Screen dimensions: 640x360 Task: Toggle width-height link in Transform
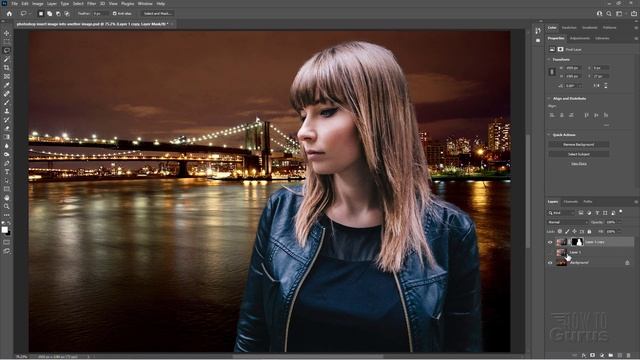(x=552, y=72)
